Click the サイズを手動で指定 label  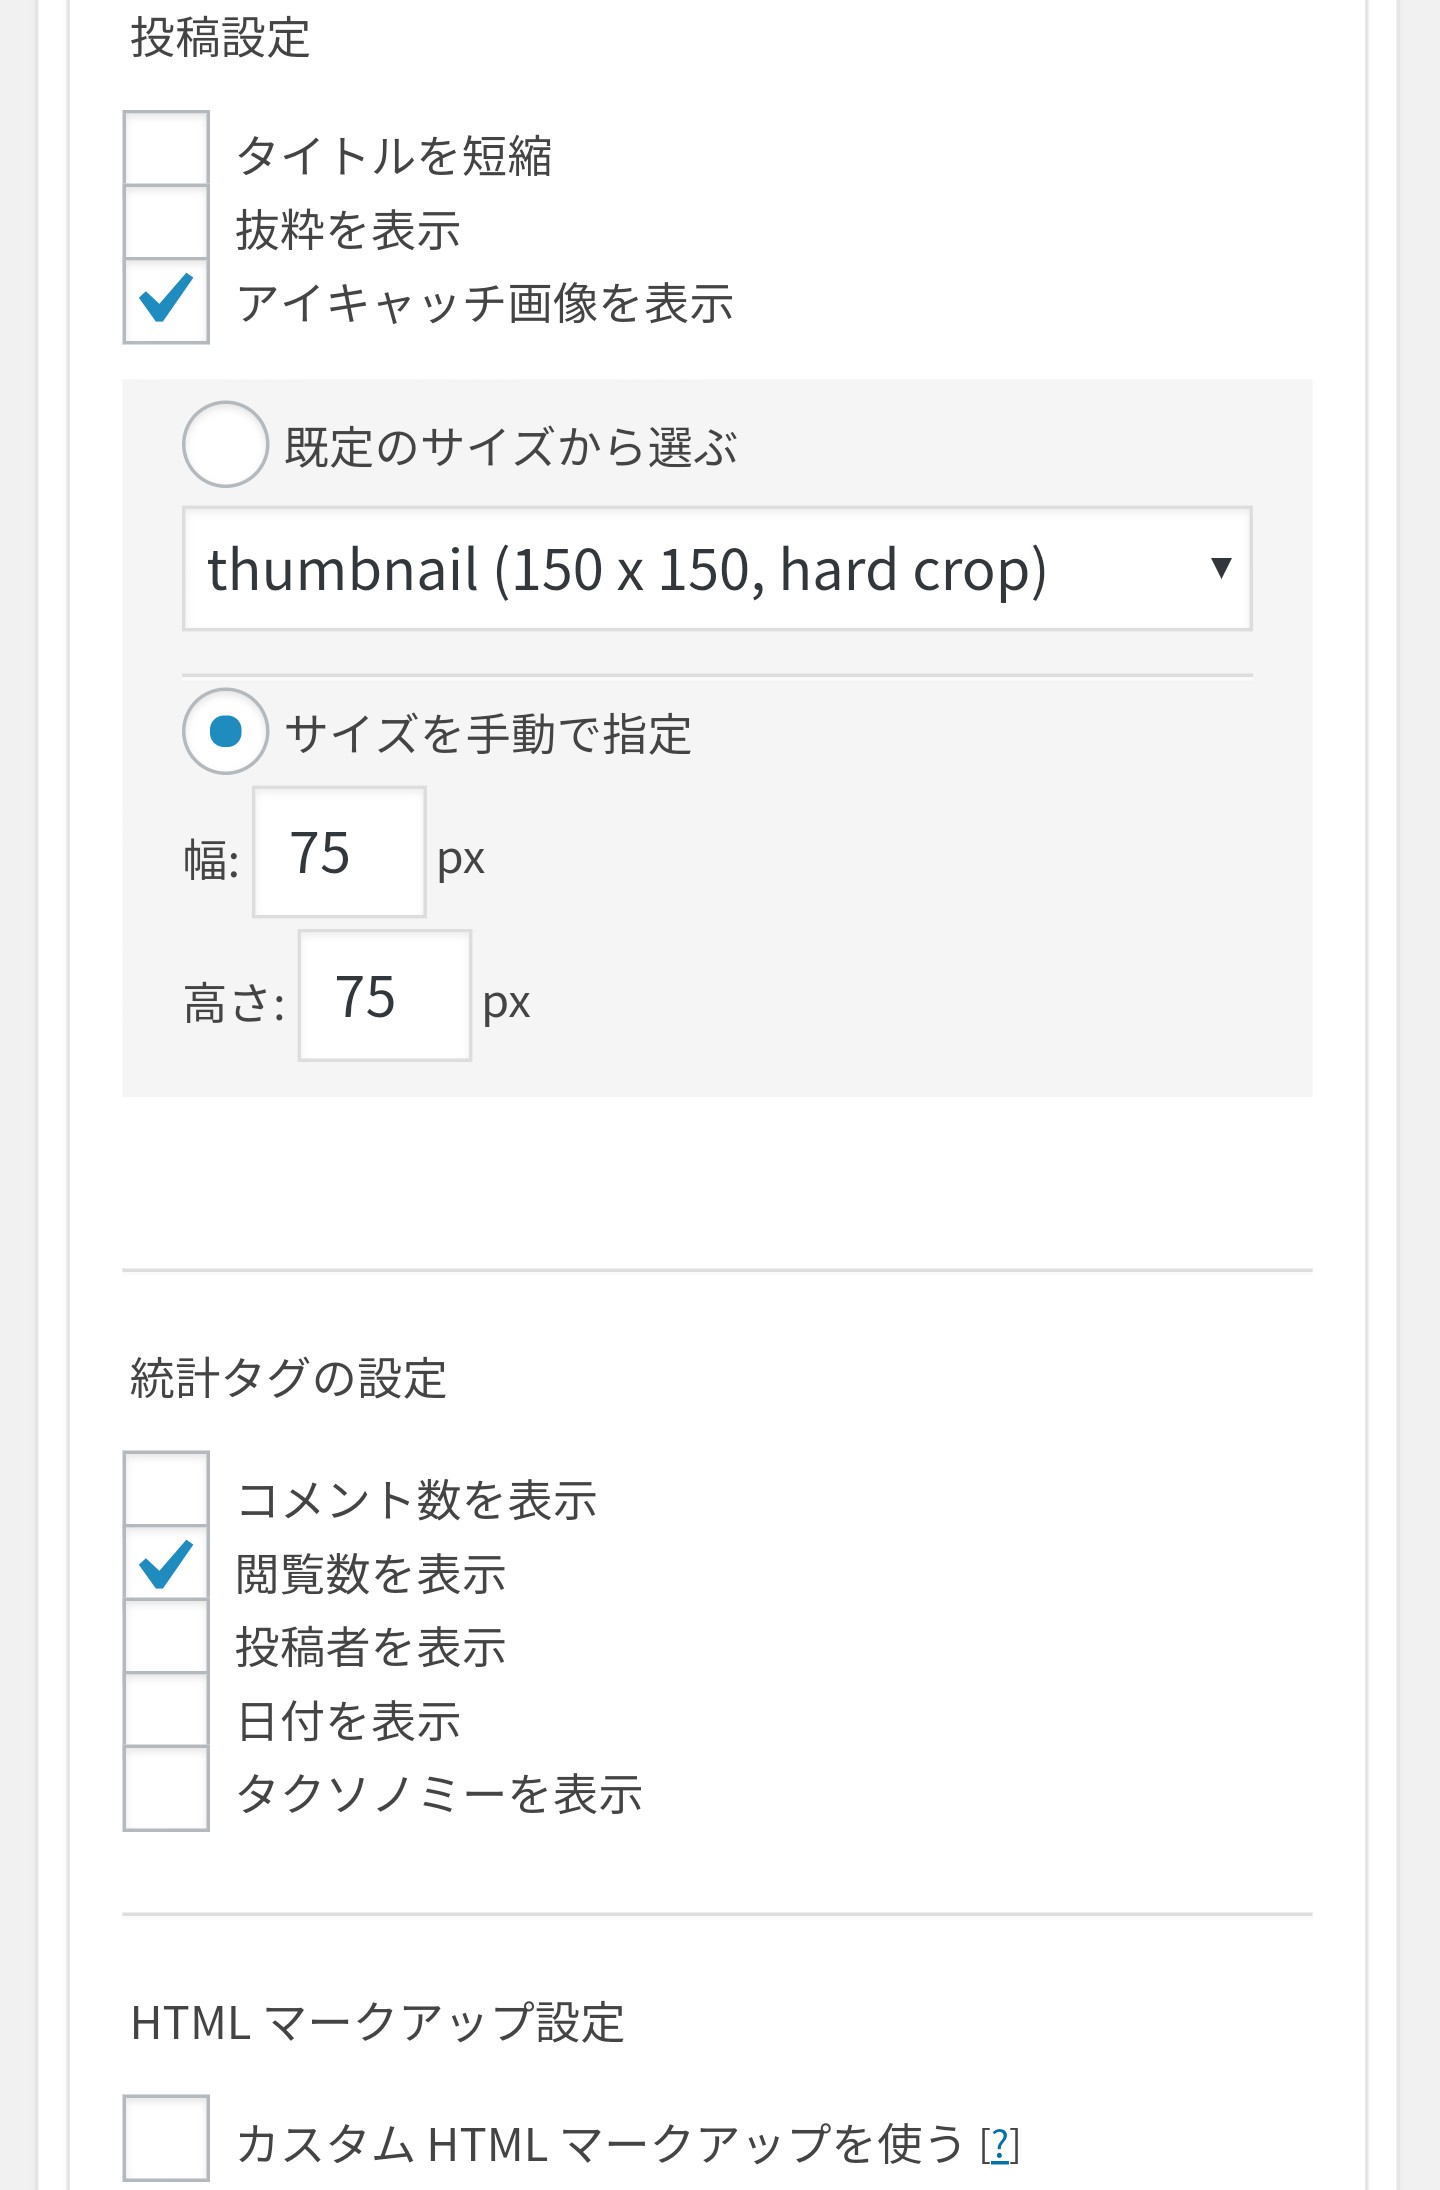[488, 735]
